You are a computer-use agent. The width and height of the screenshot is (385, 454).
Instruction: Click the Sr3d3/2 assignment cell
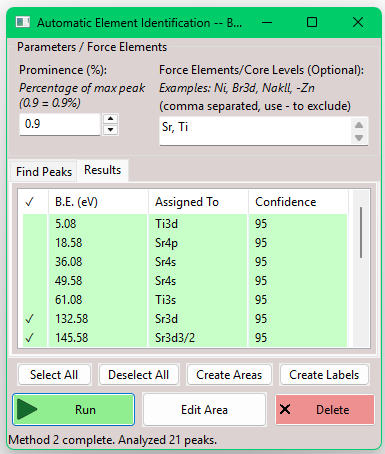coord(198,338)
